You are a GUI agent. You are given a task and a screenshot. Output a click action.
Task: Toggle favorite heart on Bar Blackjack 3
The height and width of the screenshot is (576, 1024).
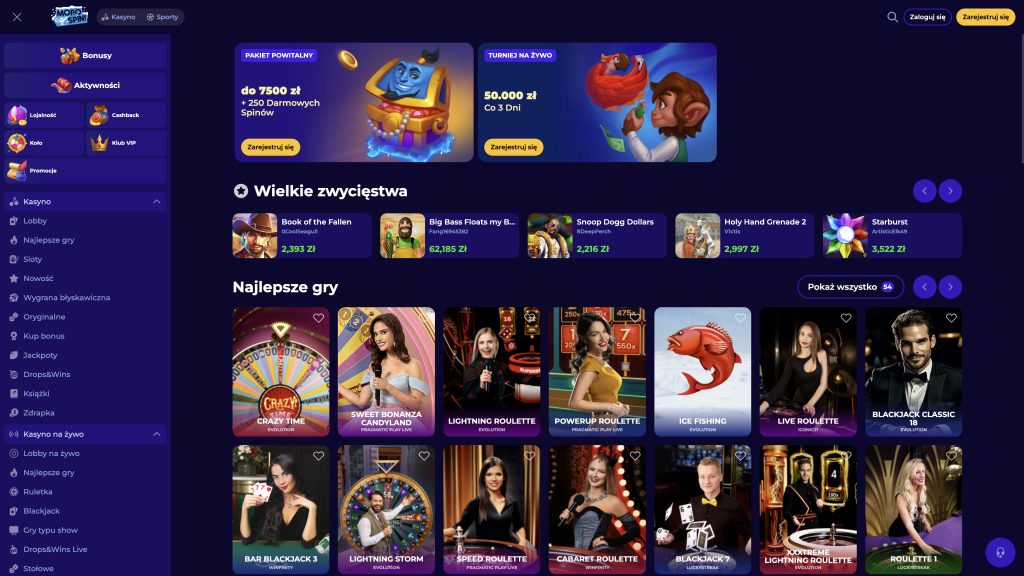point(318,456)
